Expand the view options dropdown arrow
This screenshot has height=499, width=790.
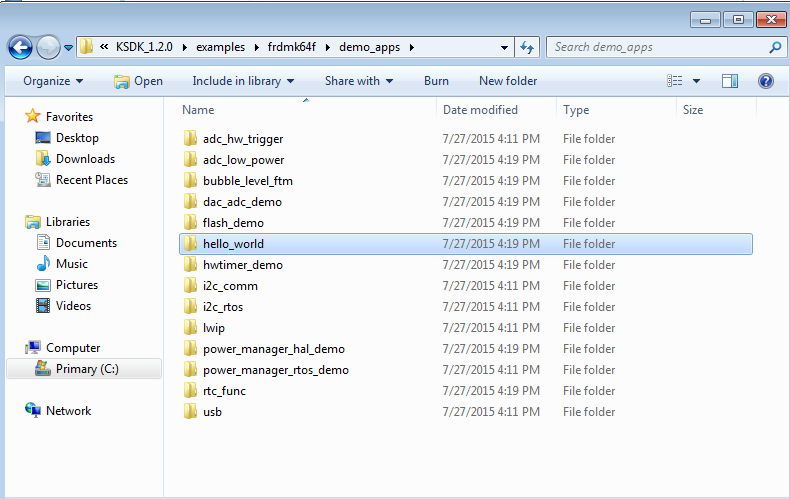click(697, 81)
